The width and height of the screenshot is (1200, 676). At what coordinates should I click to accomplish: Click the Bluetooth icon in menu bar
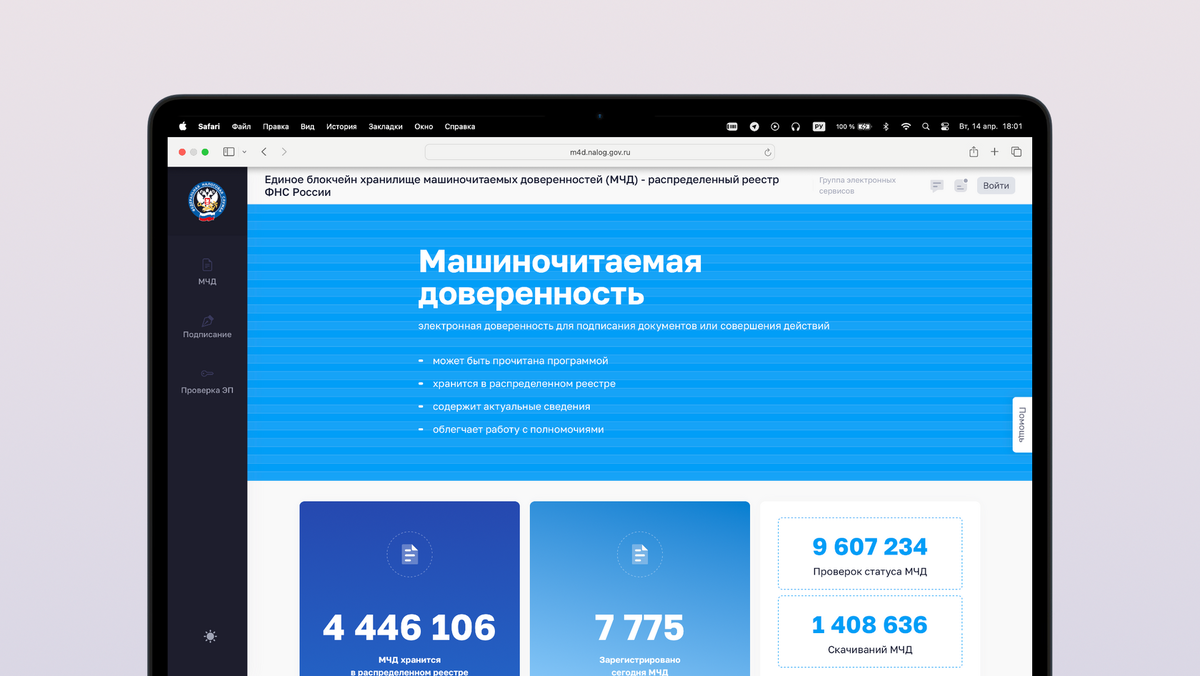pos(885,127)
